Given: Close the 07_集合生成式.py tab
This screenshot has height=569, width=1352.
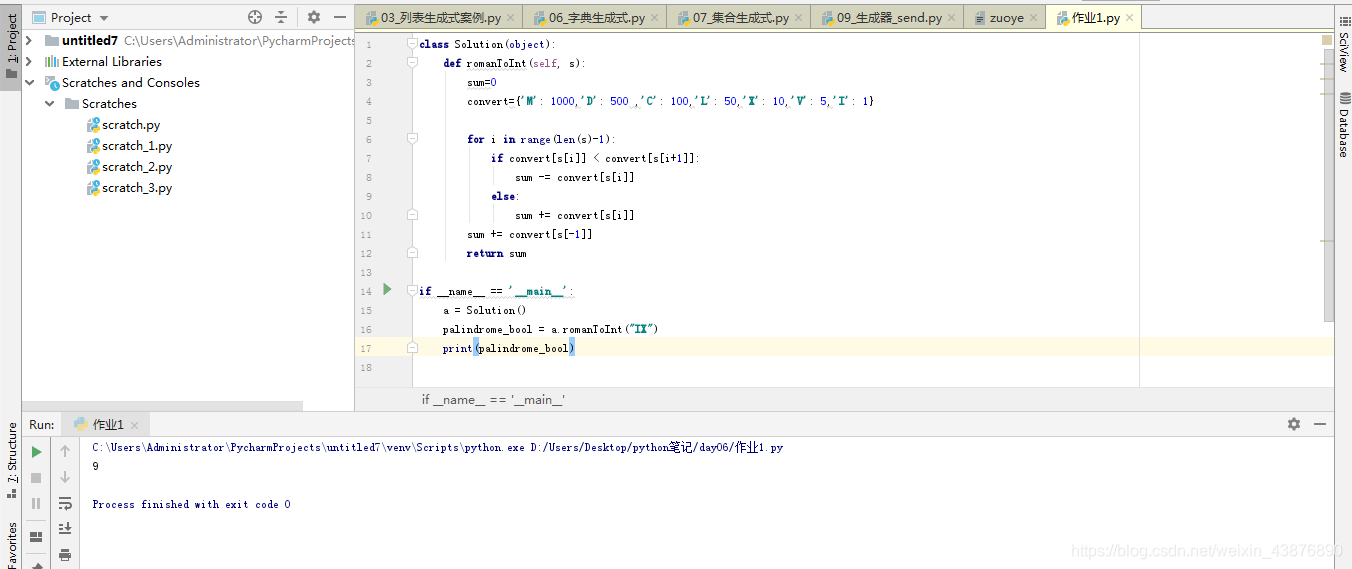Looking at the screenshot, I should [798, 18].
